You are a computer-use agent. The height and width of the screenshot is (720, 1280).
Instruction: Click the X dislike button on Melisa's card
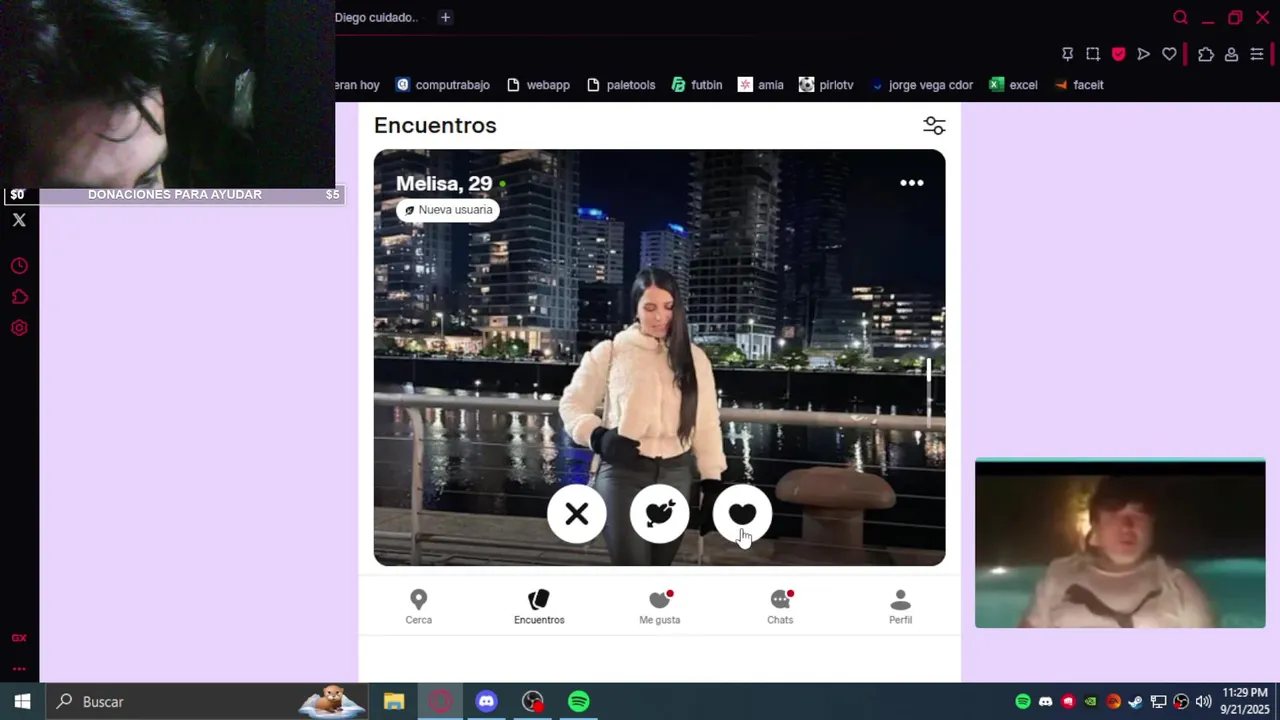click(x=577, y=514)
